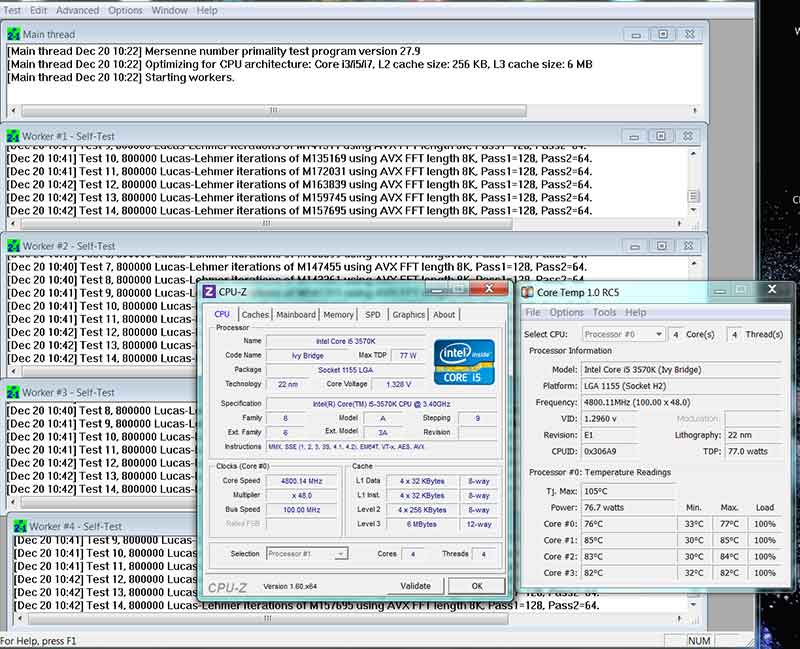Click the 'Starting workers.' line in Main thread
800x649 pixels.
pyautogui.click(x=122, y=78)
